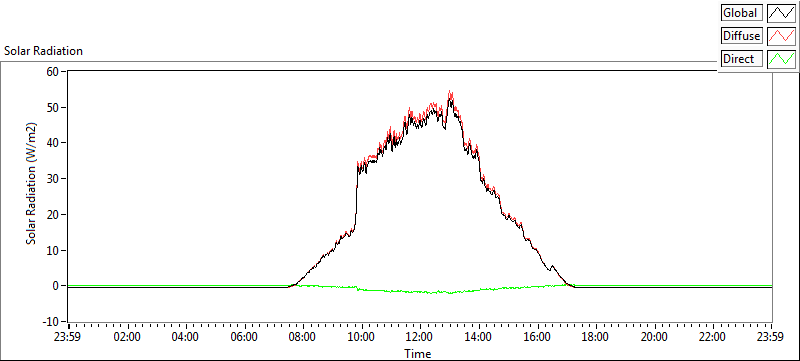
Task: Click the 04:00 time axis label
Action: pos(186,337)
